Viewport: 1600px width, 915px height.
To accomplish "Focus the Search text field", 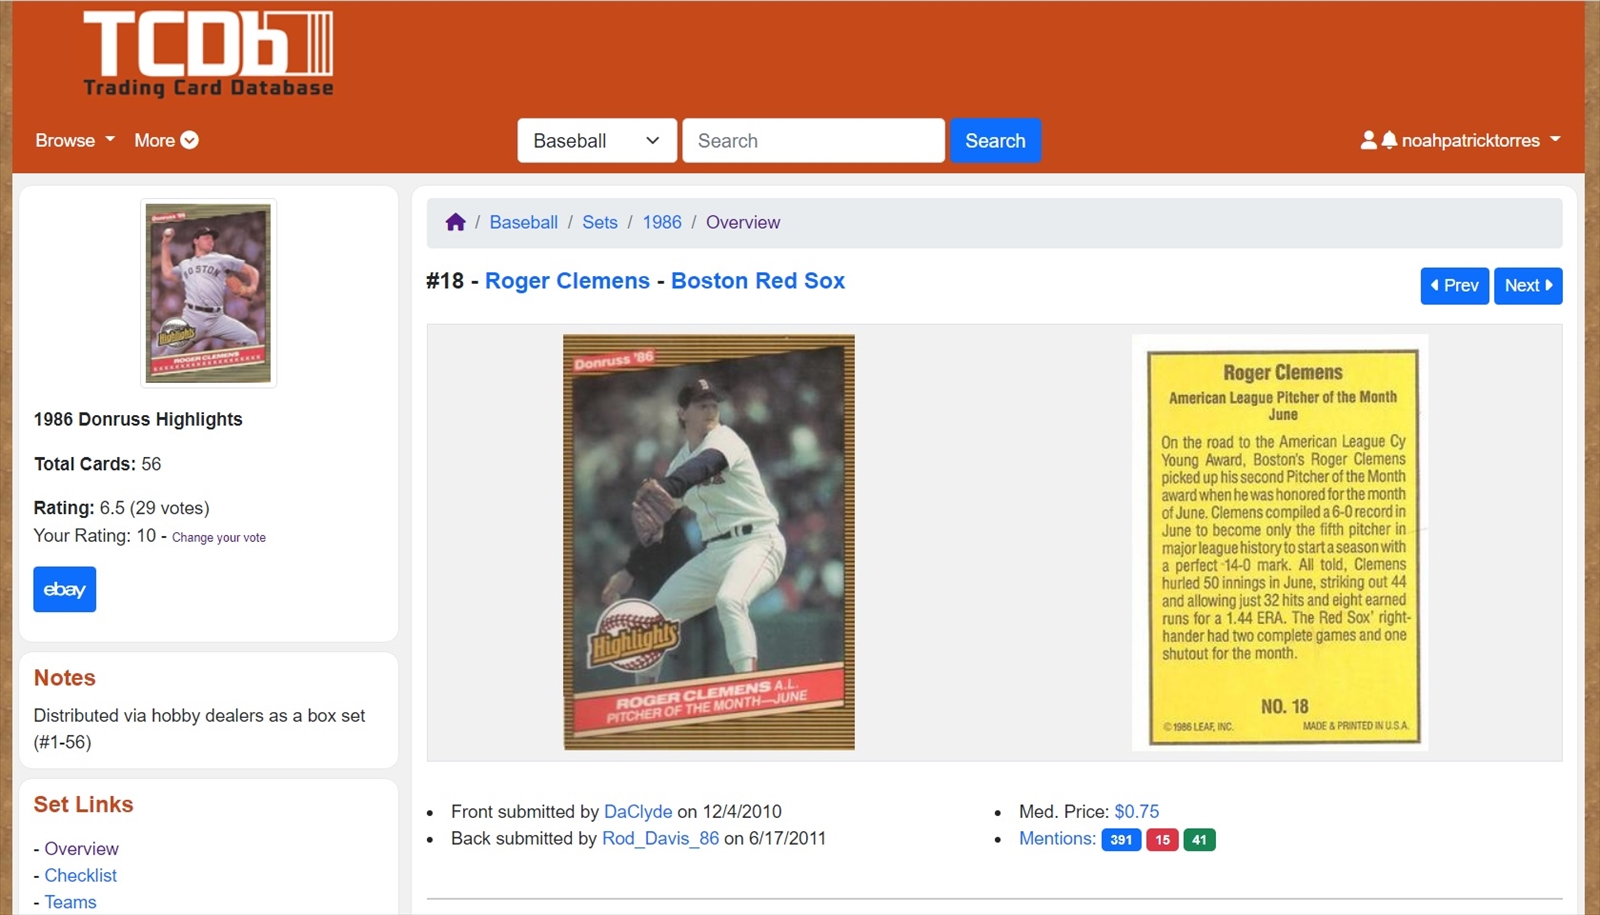I will (x=813, y=140).
